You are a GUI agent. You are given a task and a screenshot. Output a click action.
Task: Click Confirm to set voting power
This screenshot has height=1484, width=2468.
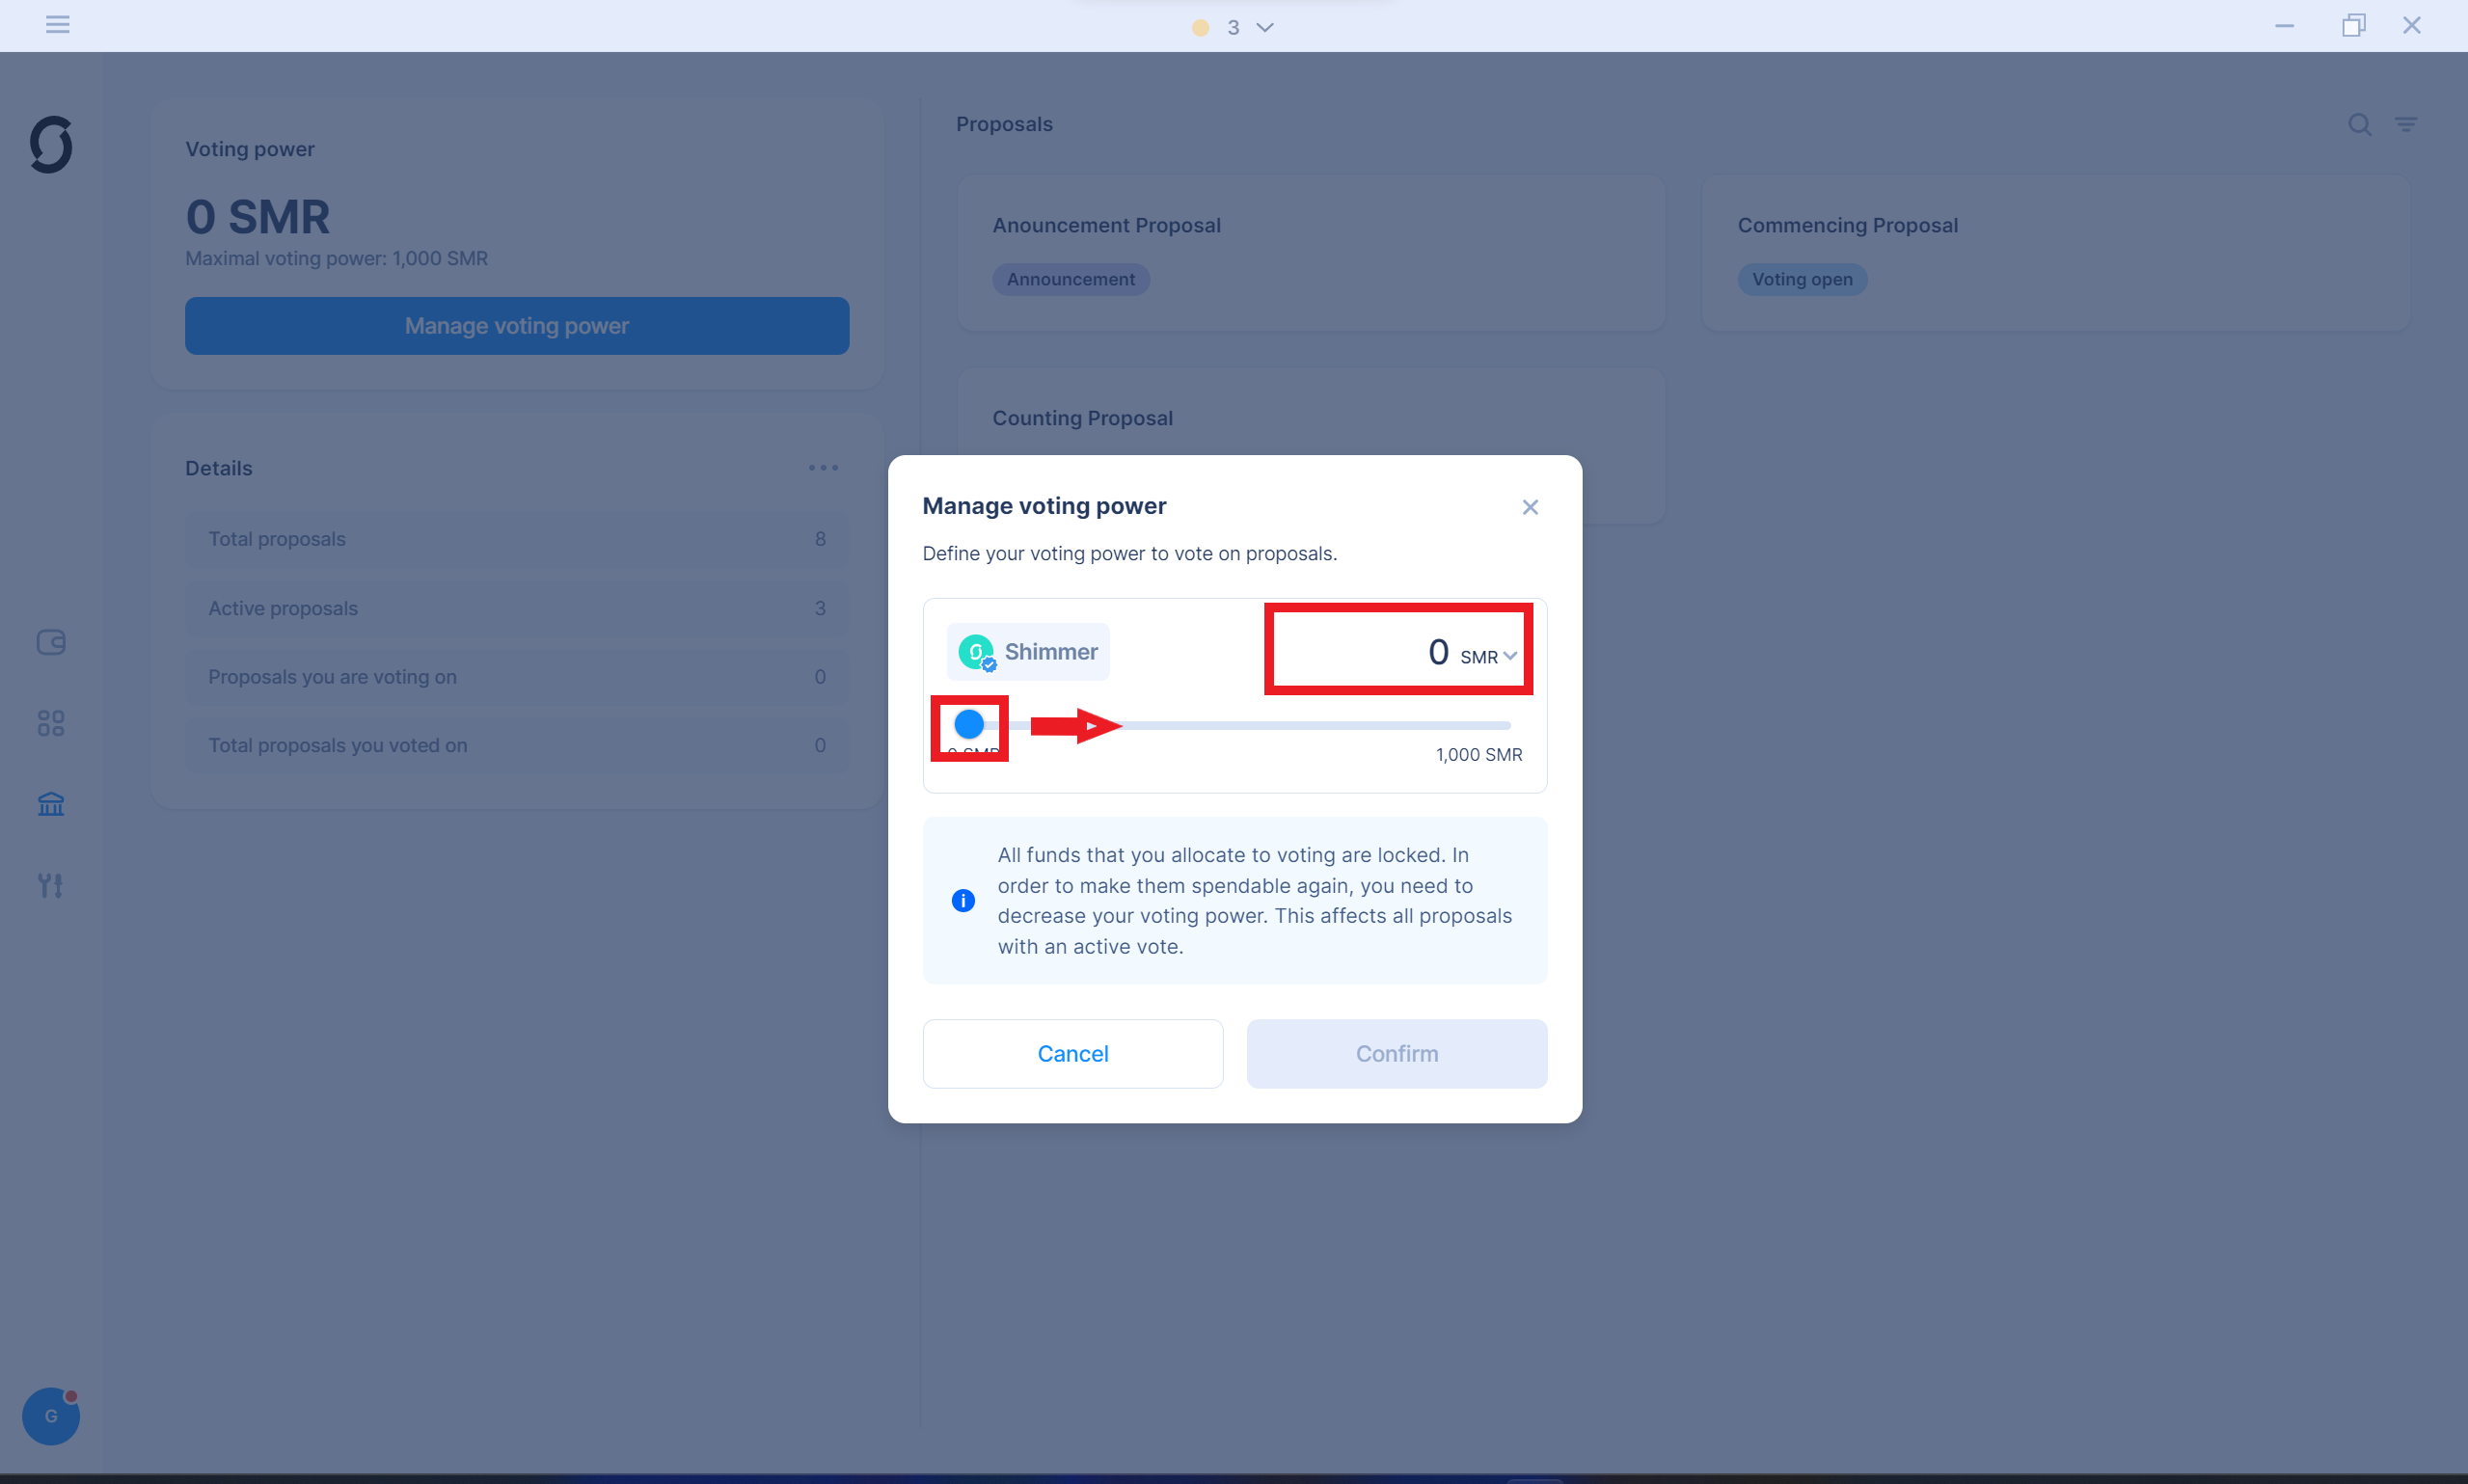1395,1052
